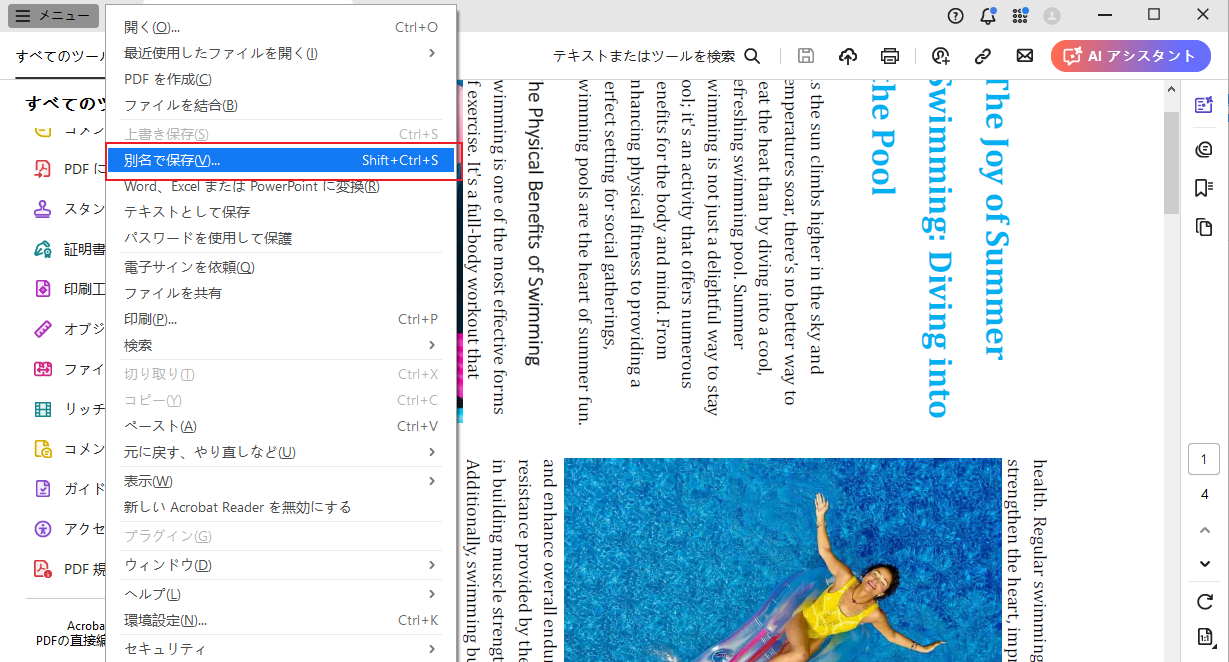Expand the 検索 submenu
The image size is (1229, 662).
click(281, 345)
